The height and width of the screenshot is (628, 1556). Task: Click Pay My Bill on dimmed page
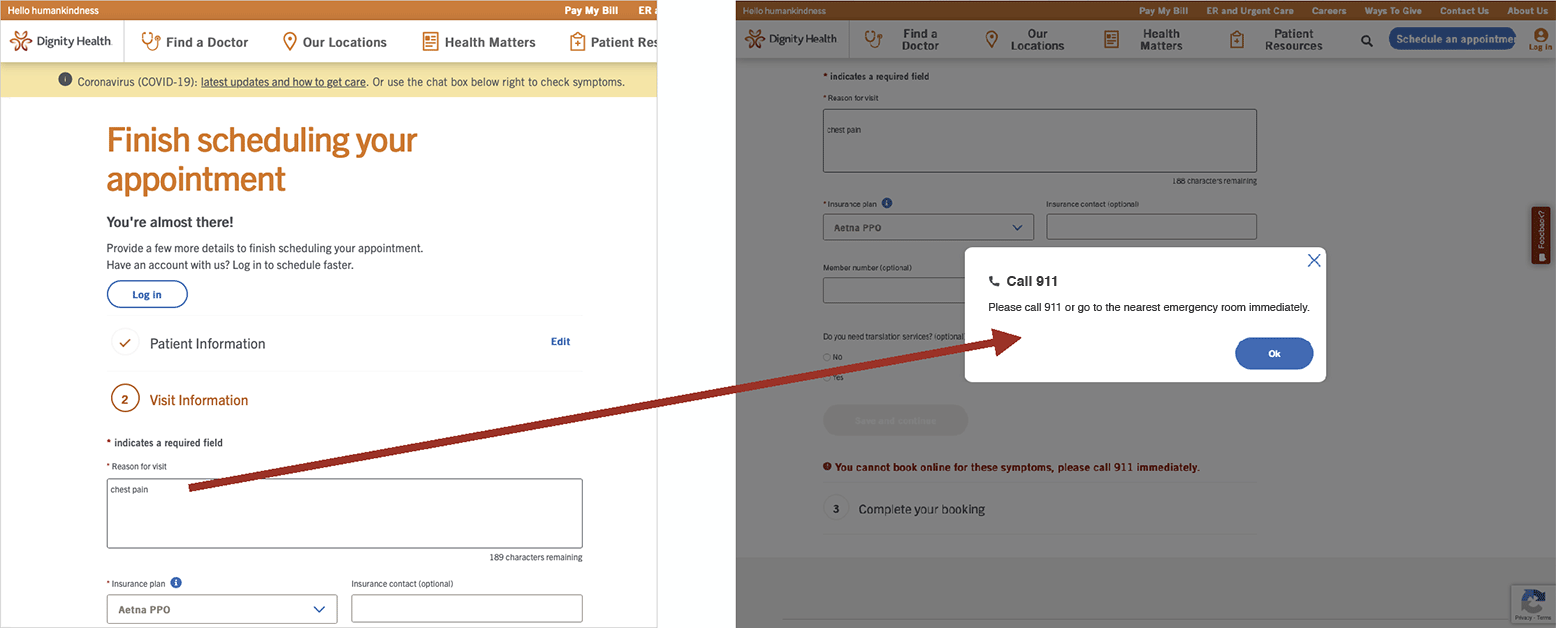[1164, 10]
